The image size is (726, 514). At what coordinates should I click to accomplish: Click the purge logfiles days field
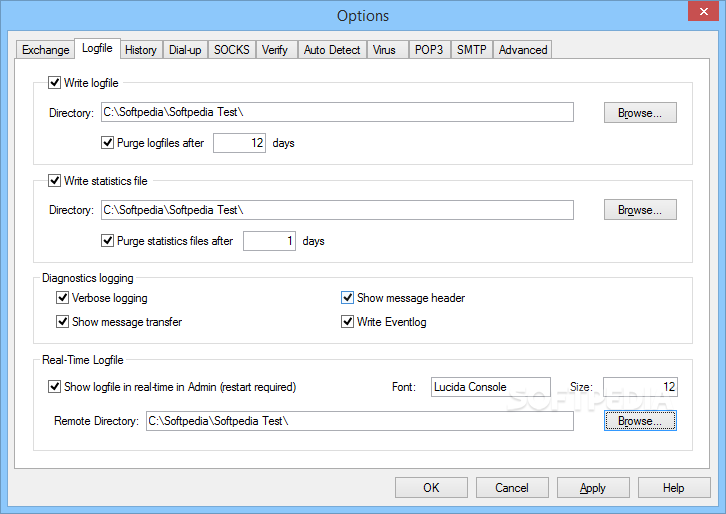[x=240, y=143]
